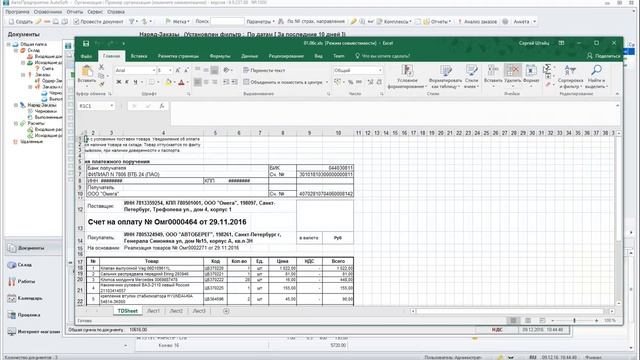Screen dimensions: 640x360
Task: Decrease font size with the small A icon
Action: (186, 70)
